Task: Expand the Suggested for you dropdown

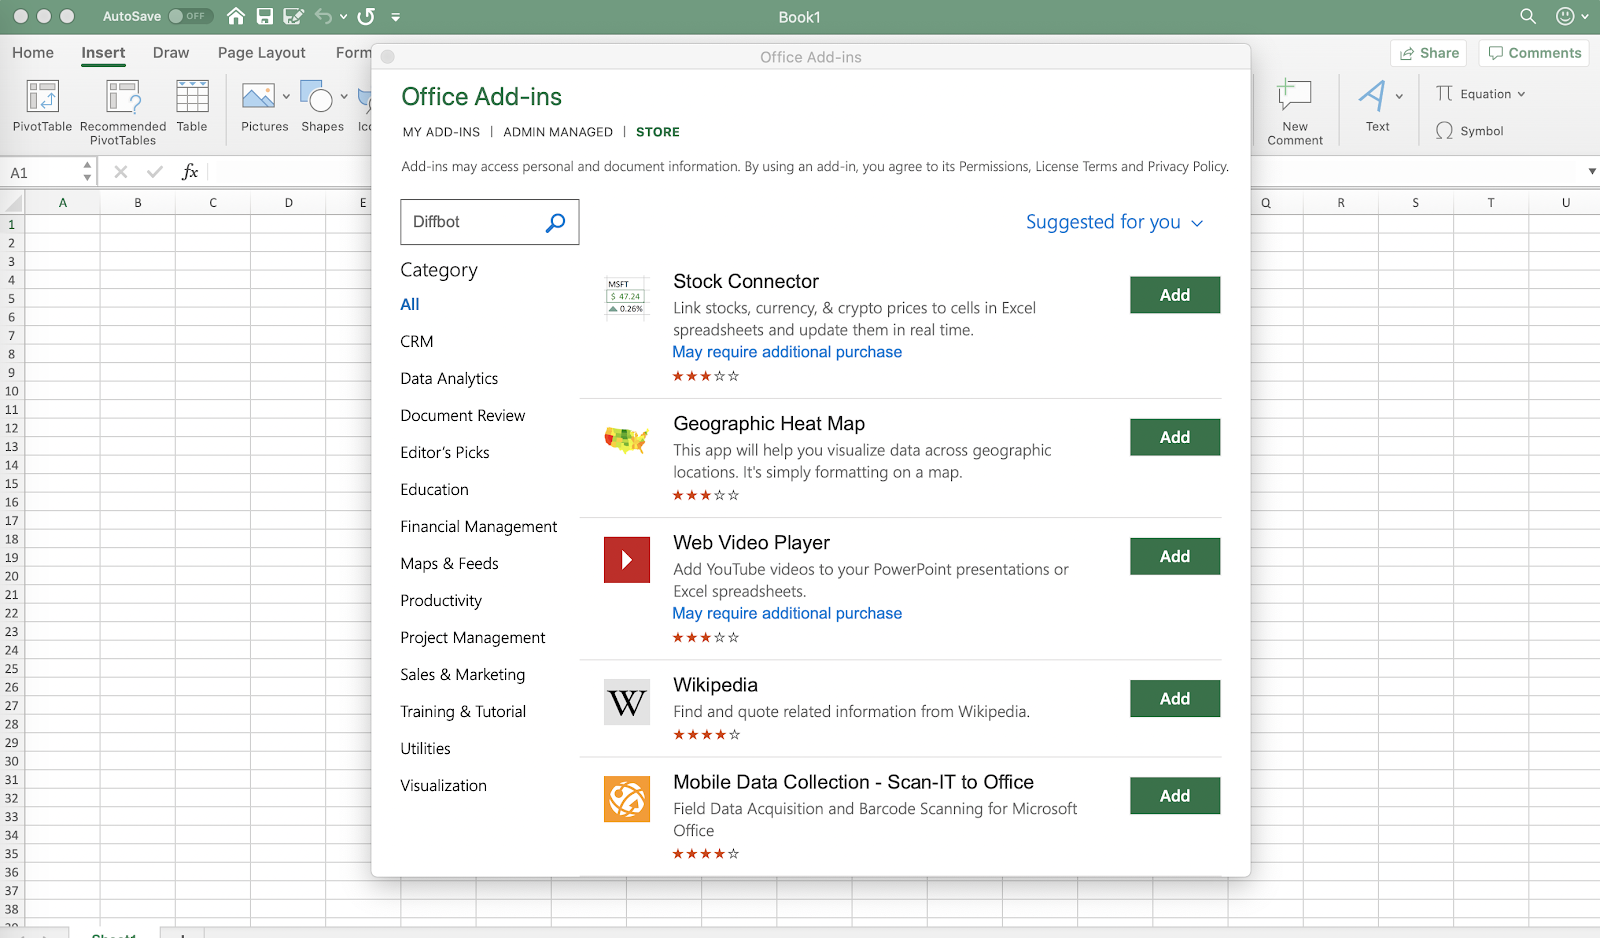Action: coord(1114,222)
